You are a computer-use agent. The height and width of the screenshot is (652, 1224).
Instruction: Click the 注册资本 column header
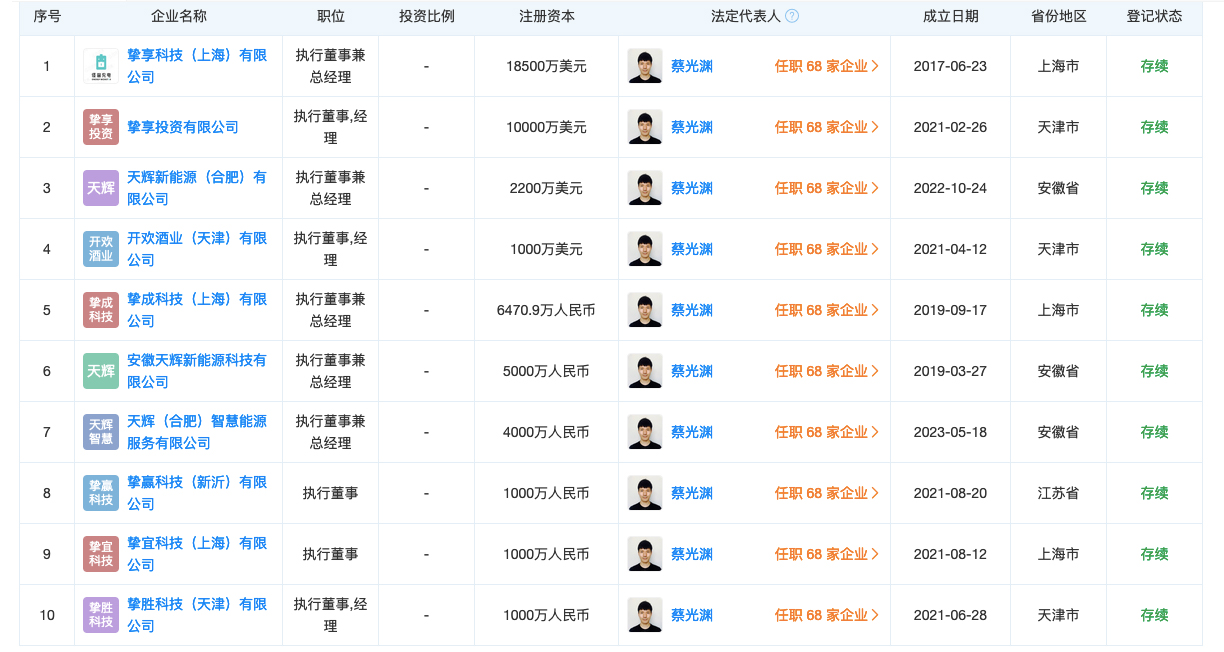547,16
